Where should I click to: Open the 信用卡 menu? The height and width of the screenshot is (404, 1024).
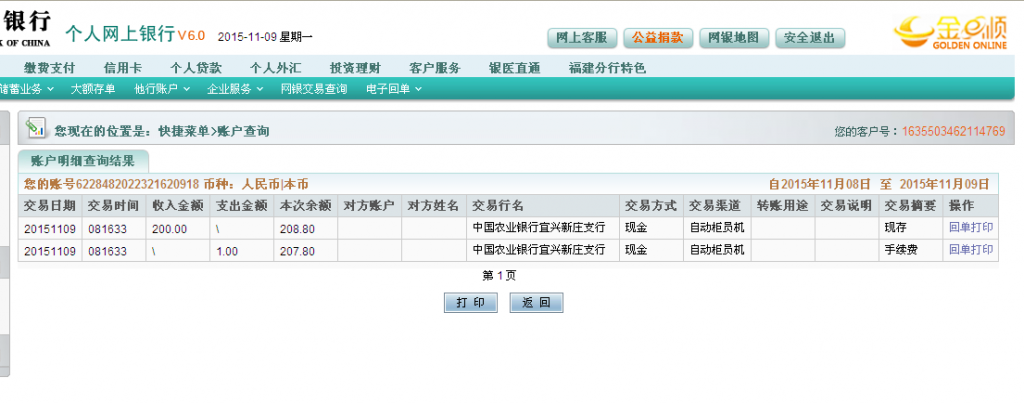tap(124, 68)
